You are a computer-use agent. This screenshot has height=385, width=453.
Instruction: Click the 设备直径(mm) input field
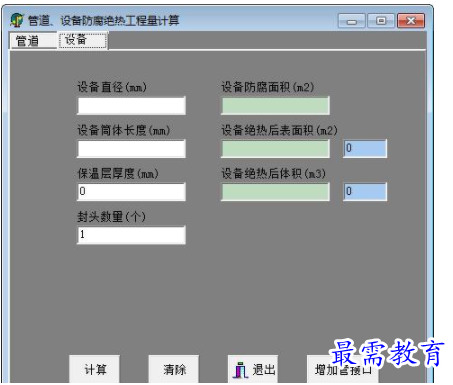coord(131,106)
